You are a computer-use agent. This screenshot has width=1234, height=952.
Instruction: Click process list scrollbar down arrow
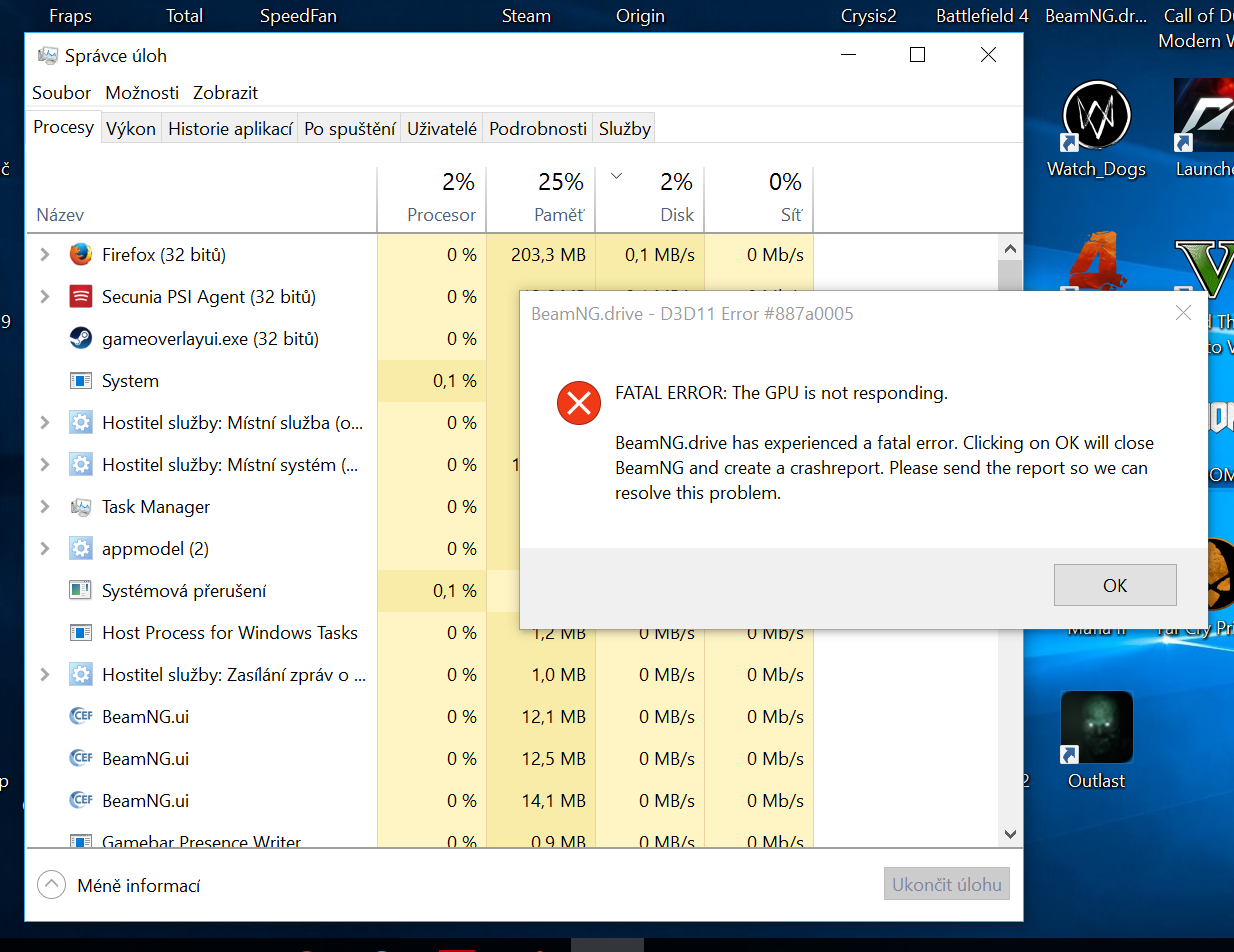[1010, 833]
